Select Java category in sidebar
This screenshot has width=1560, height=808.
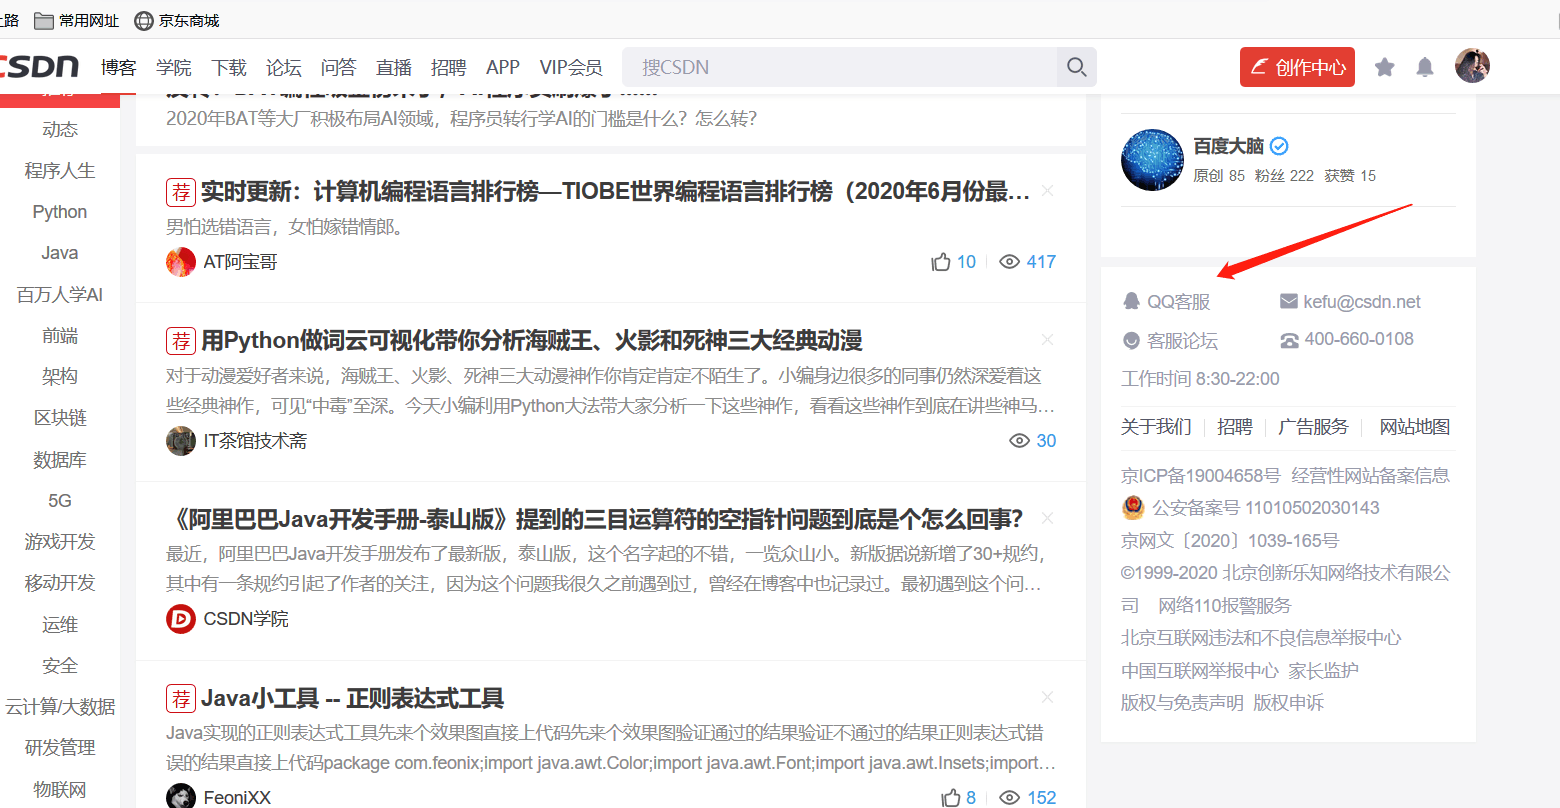pos(60,253)
